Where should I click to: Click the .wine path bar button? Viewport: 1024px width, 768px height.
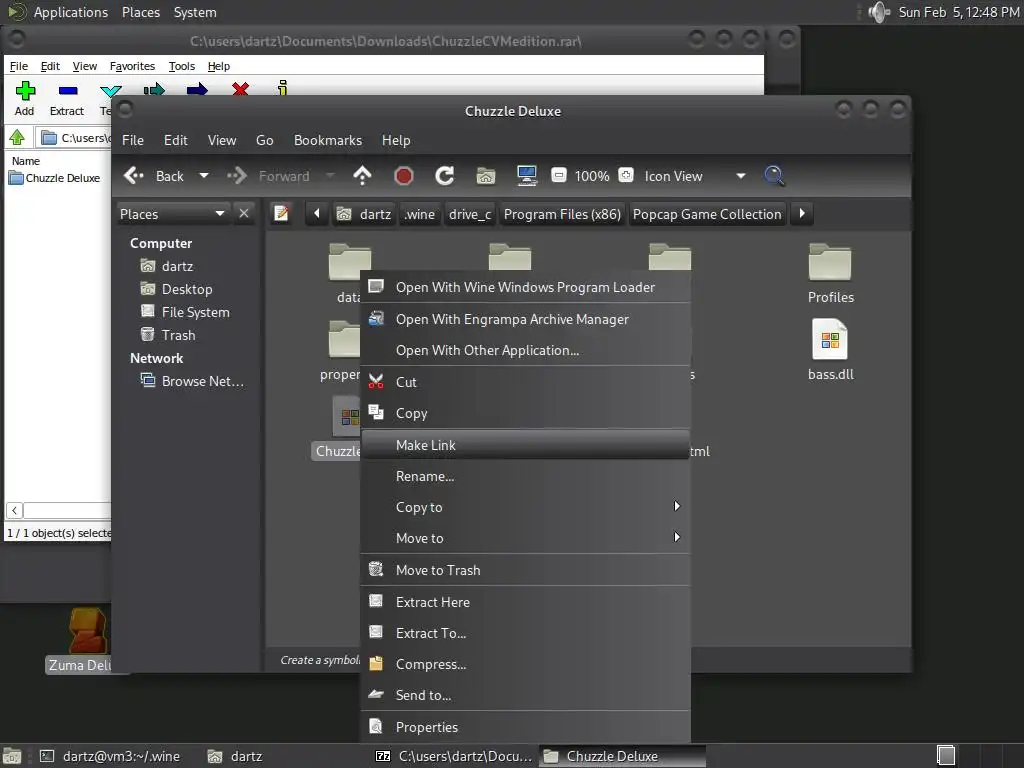(x=420, y=214)
